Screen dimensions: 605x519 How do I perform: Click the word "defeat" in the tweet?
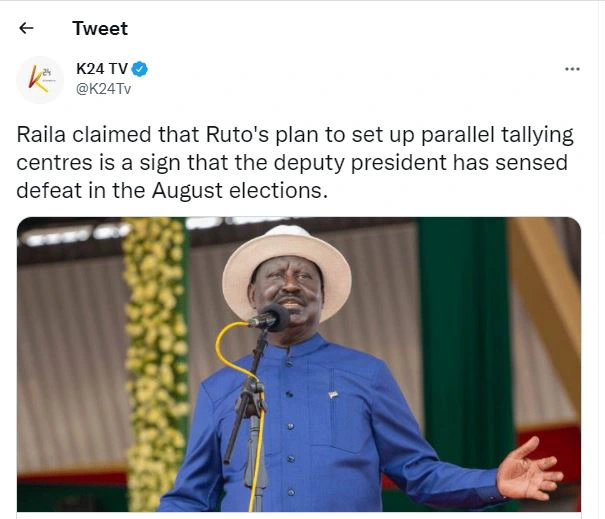coord(47,189)
